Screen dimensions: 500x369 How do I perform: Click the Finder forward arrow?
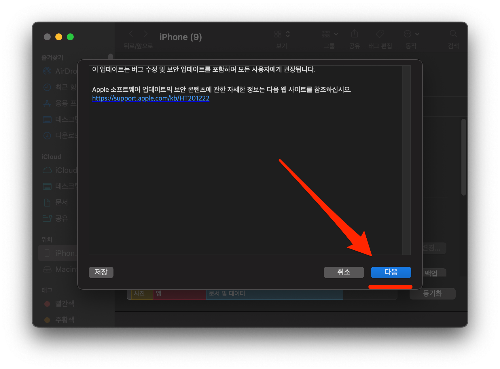(145, 34)
